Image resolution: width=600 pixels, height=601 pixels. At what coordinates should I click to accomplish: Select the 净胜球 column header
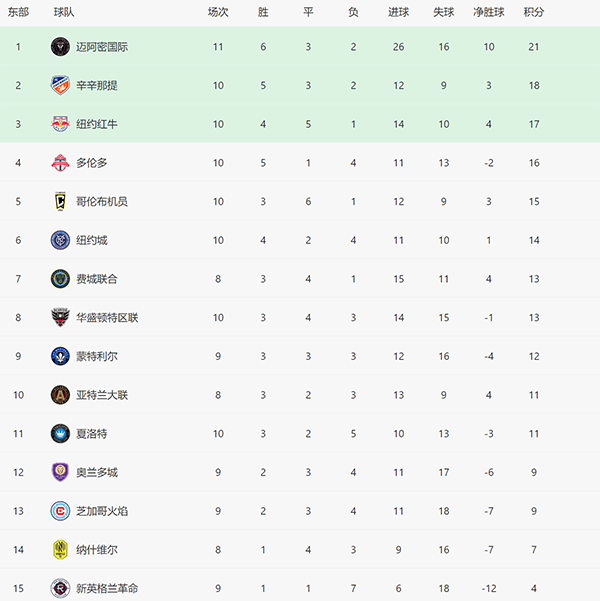[x=489, y=12]
